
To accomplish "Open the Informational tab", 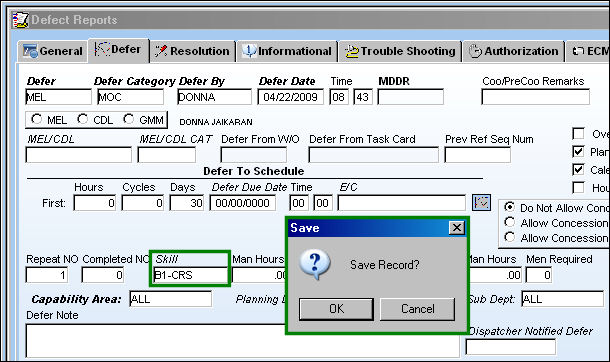I will 287,51.
